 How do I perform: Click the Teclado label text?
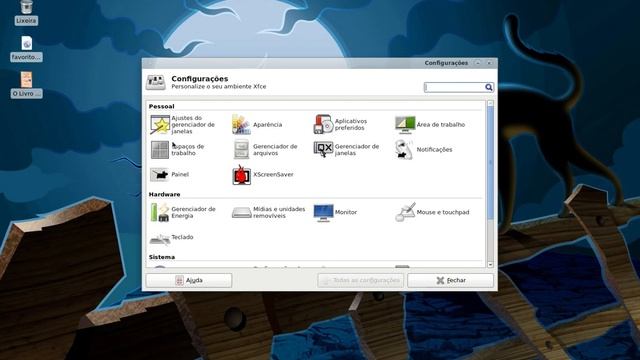(x=182, y=237)
